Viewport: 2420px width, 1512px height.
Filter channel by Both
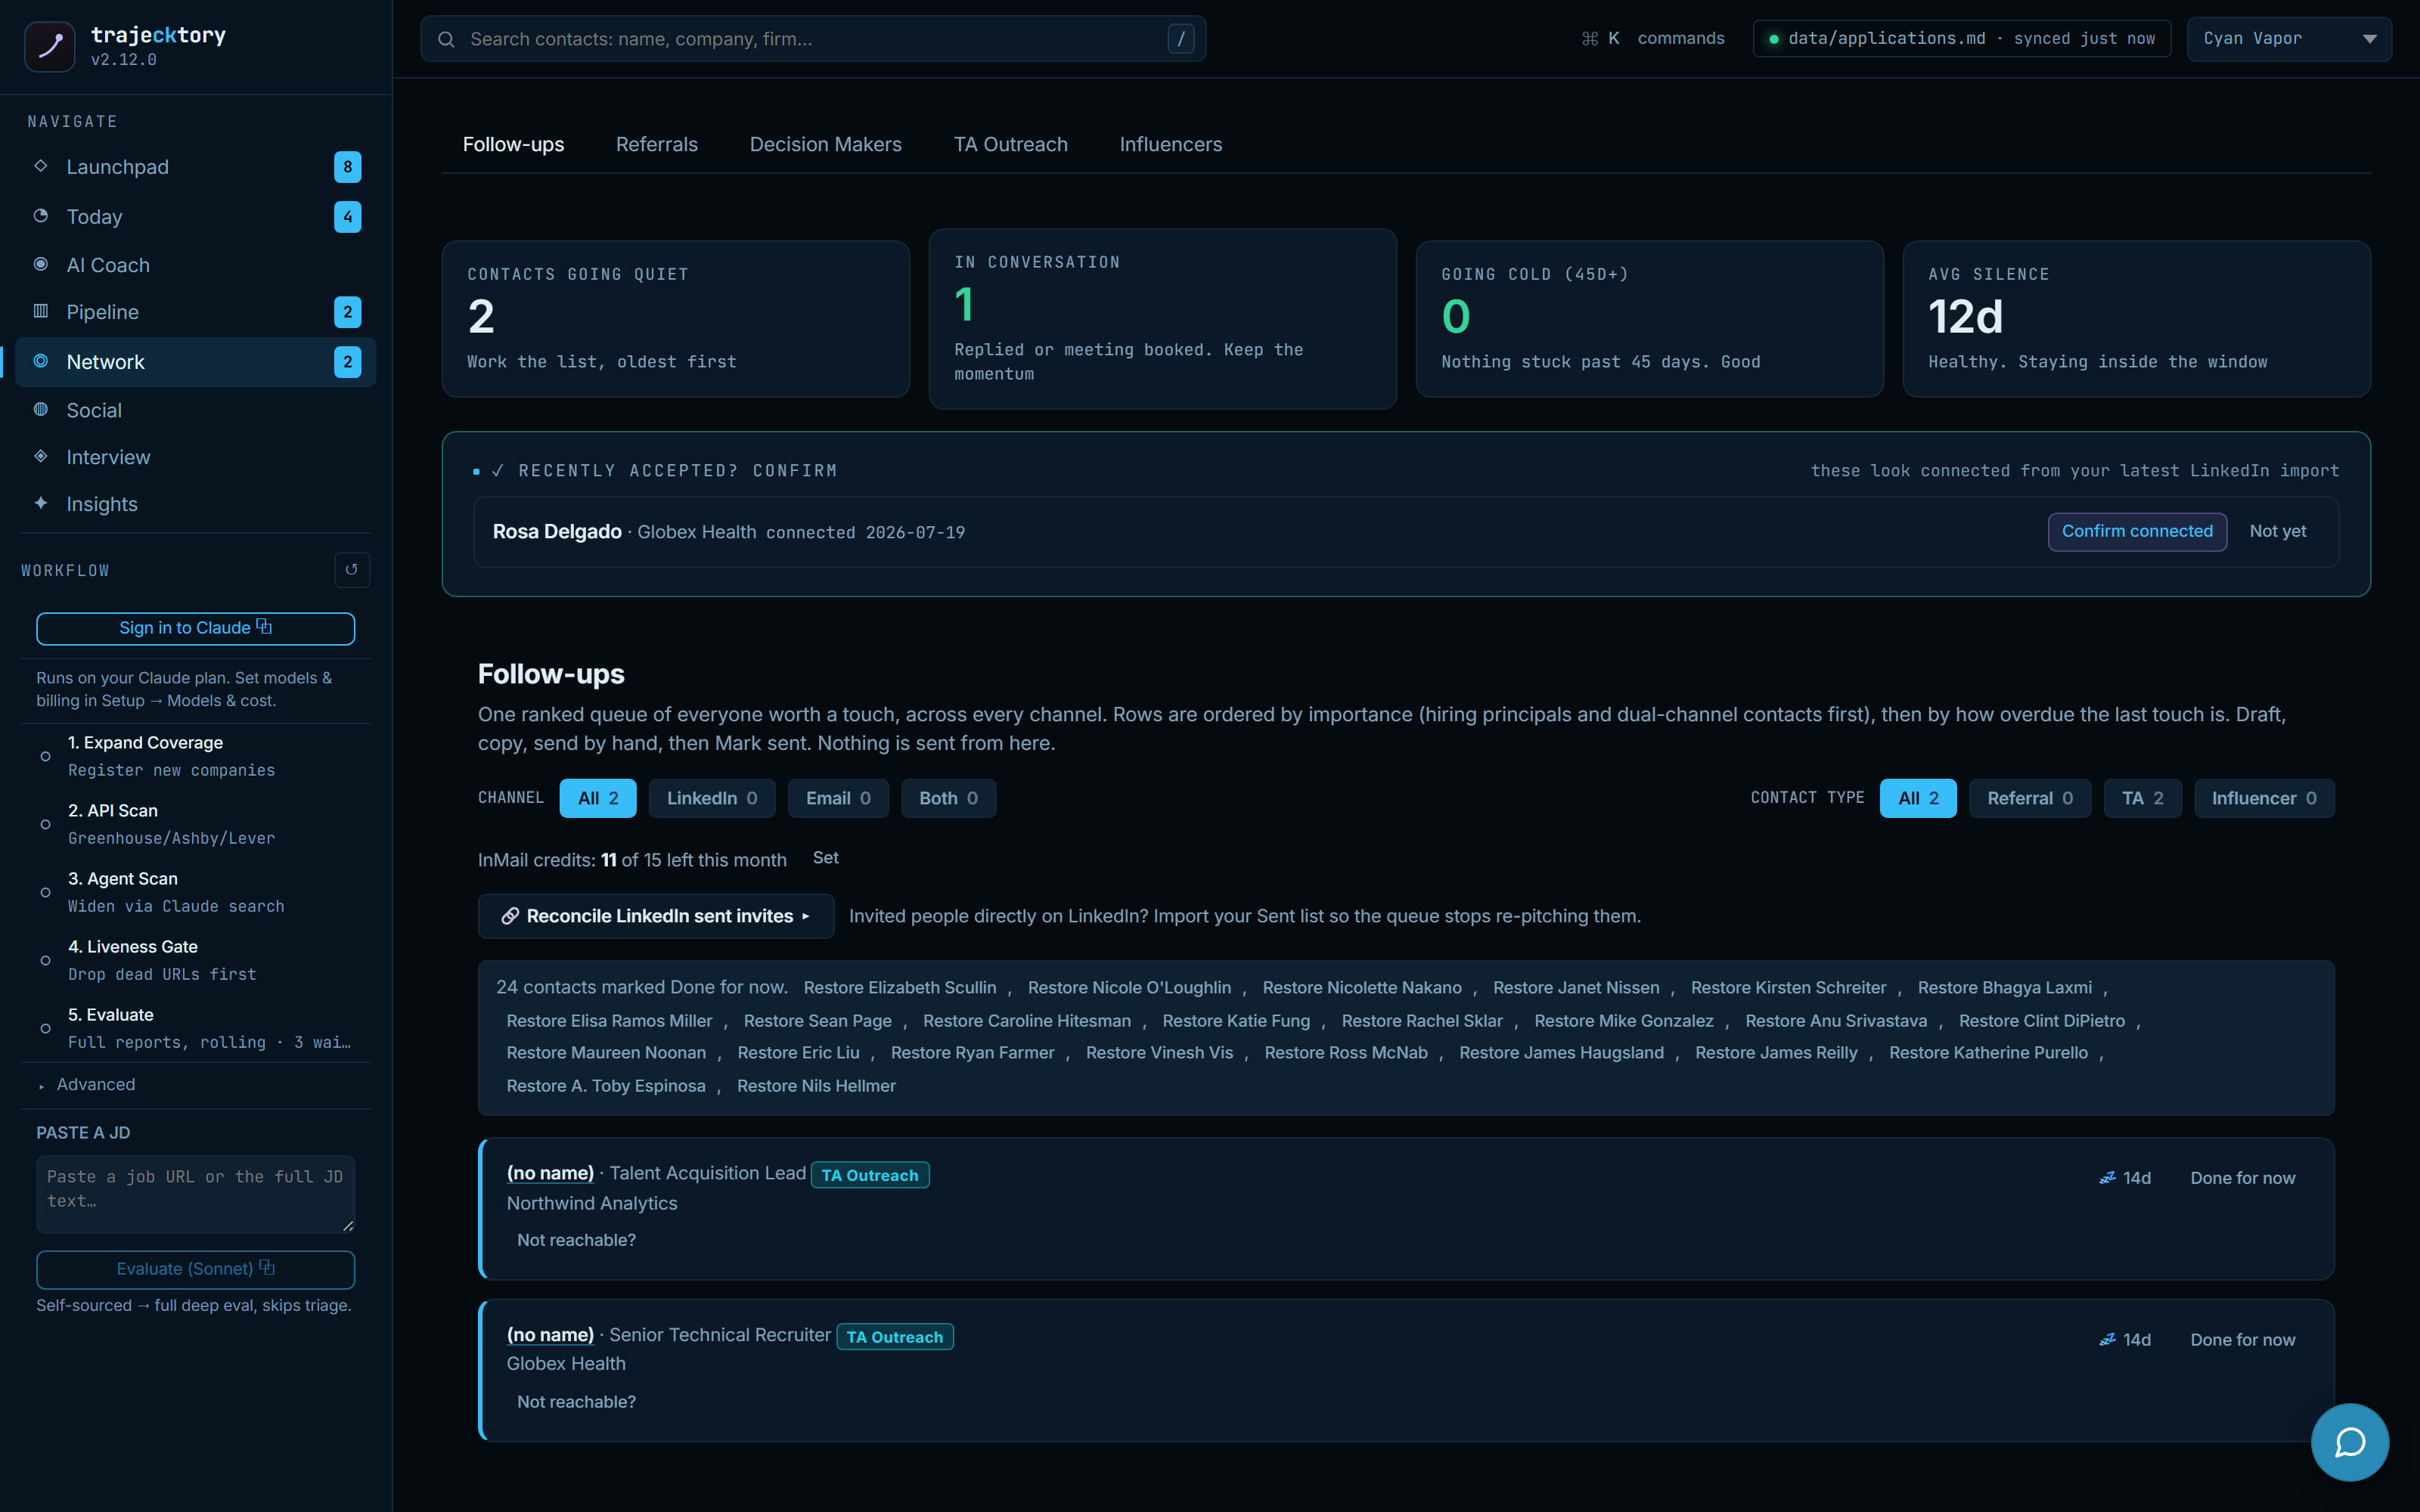[x=948, y=798]
